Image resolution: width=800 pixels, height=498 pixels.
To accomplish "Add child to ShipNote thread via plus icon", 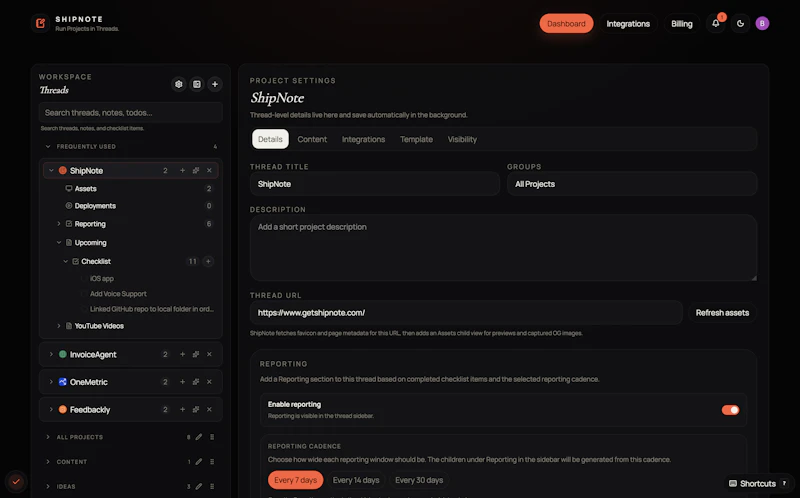I will click(x=182, y=170).
